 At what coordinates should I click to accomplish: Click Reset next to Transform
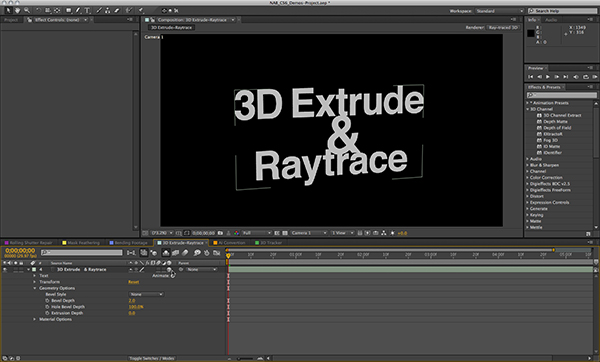134,282
